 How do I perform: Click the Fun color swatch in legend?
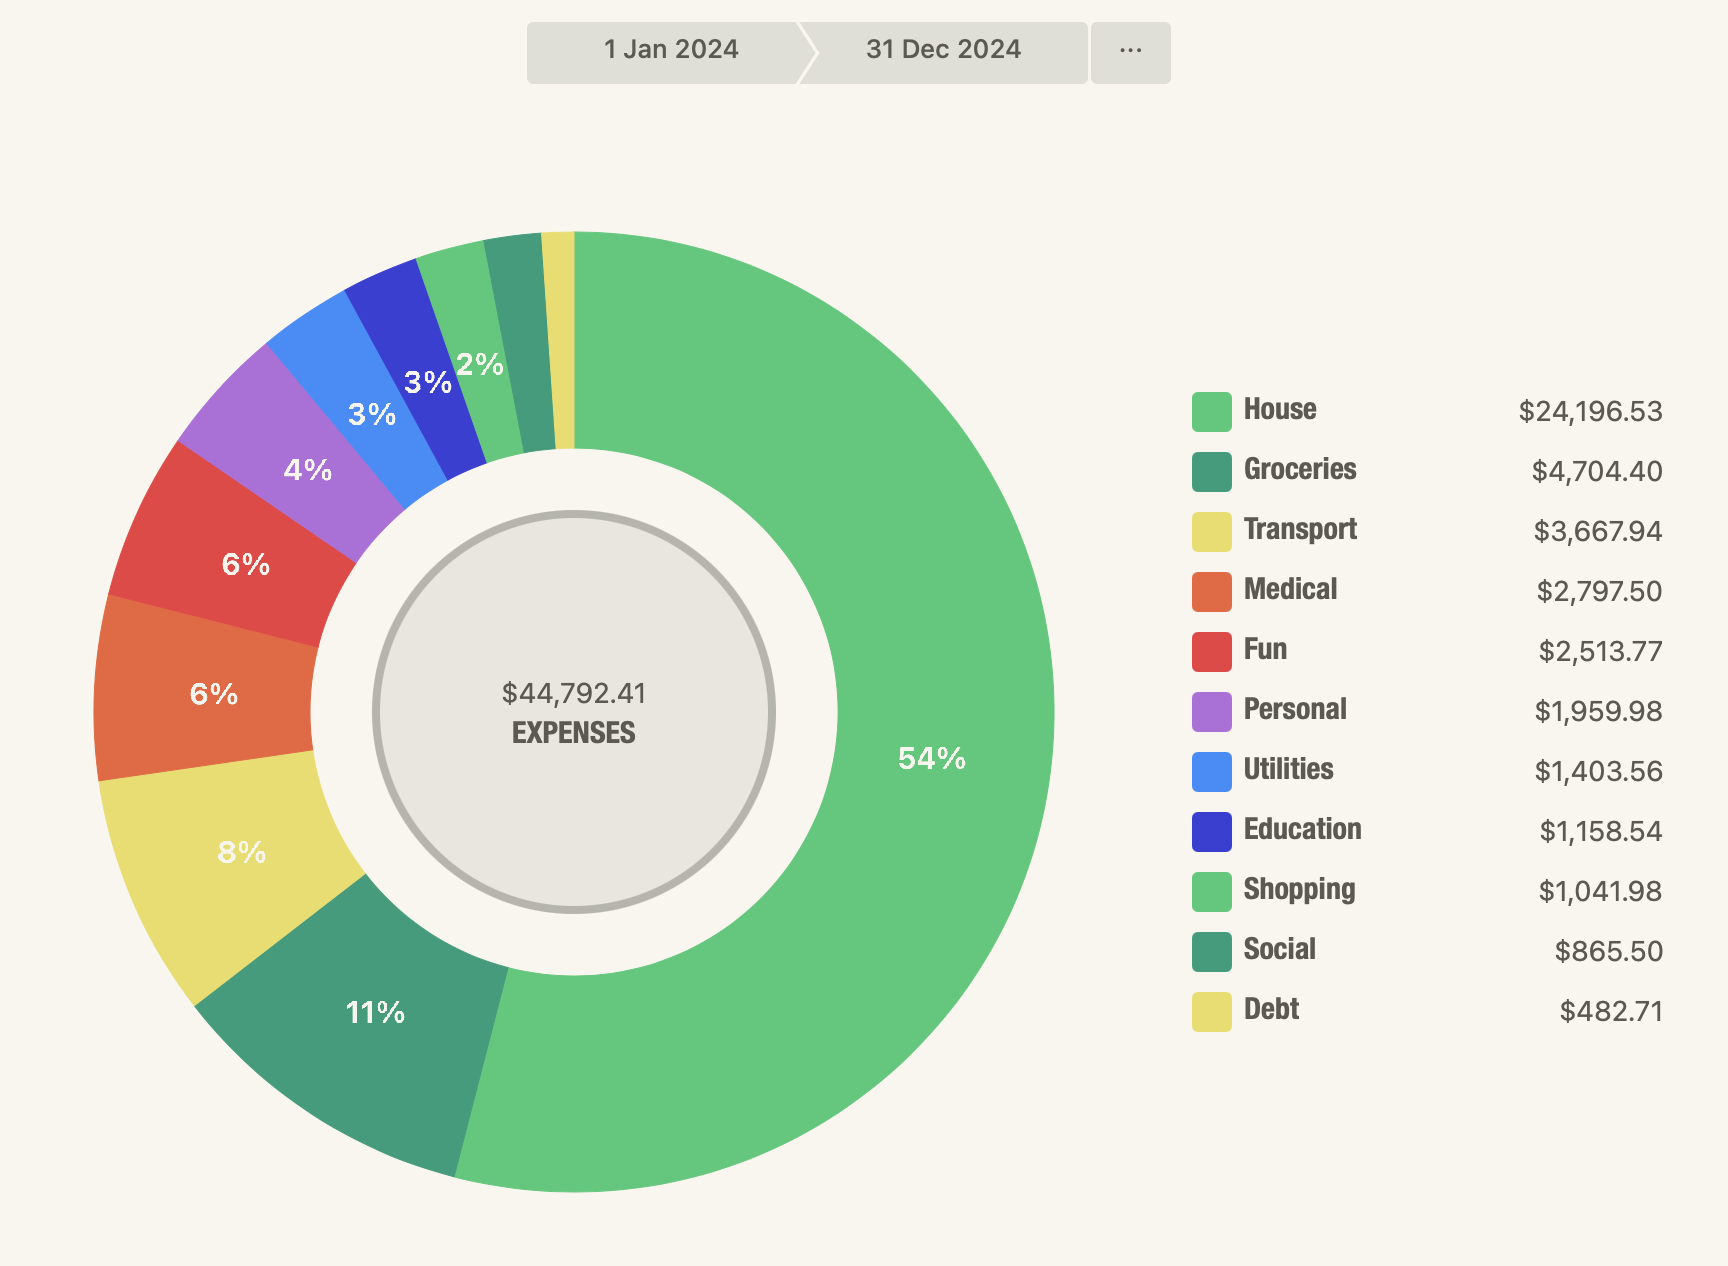tap(1211, 652)
